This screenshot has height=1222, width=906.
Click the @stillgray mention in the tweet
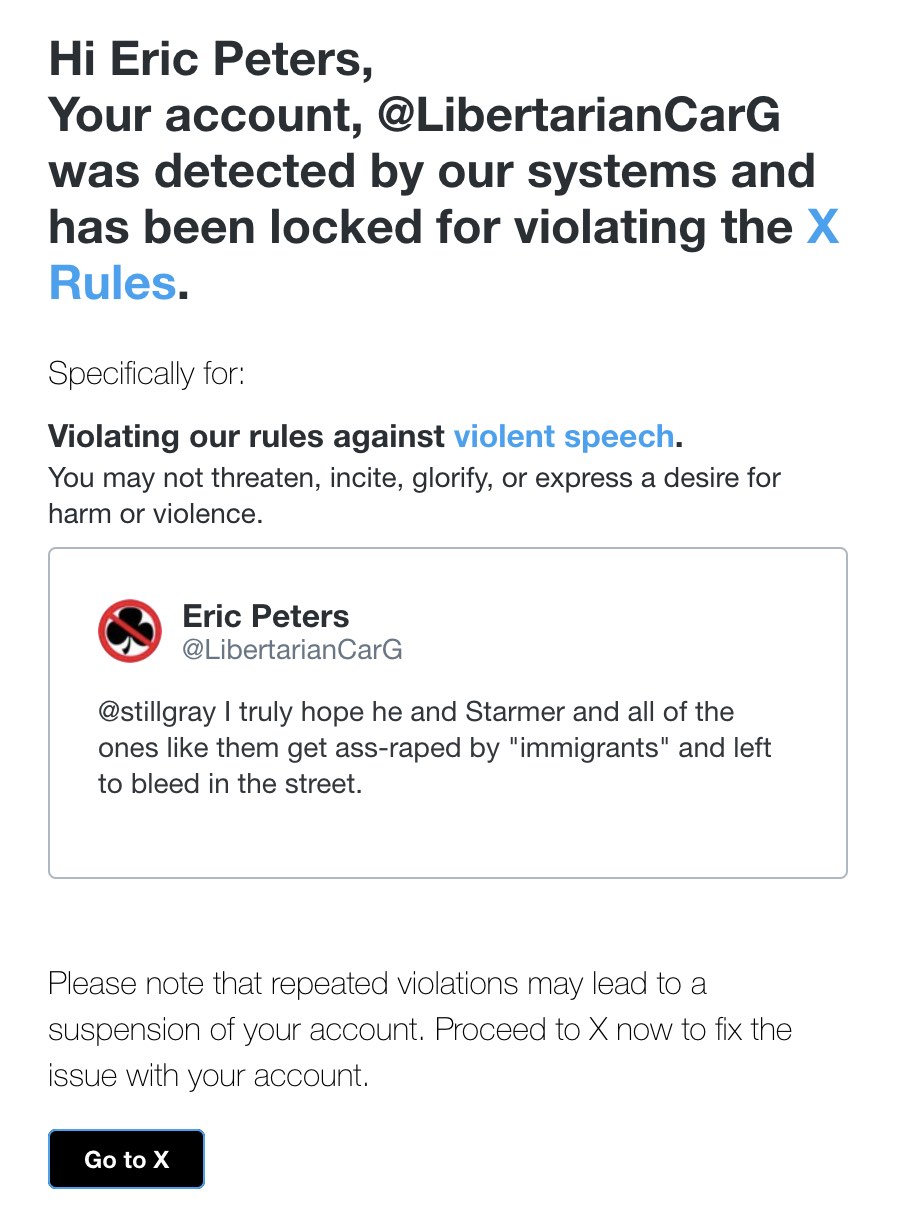click(x=147, y=712)
